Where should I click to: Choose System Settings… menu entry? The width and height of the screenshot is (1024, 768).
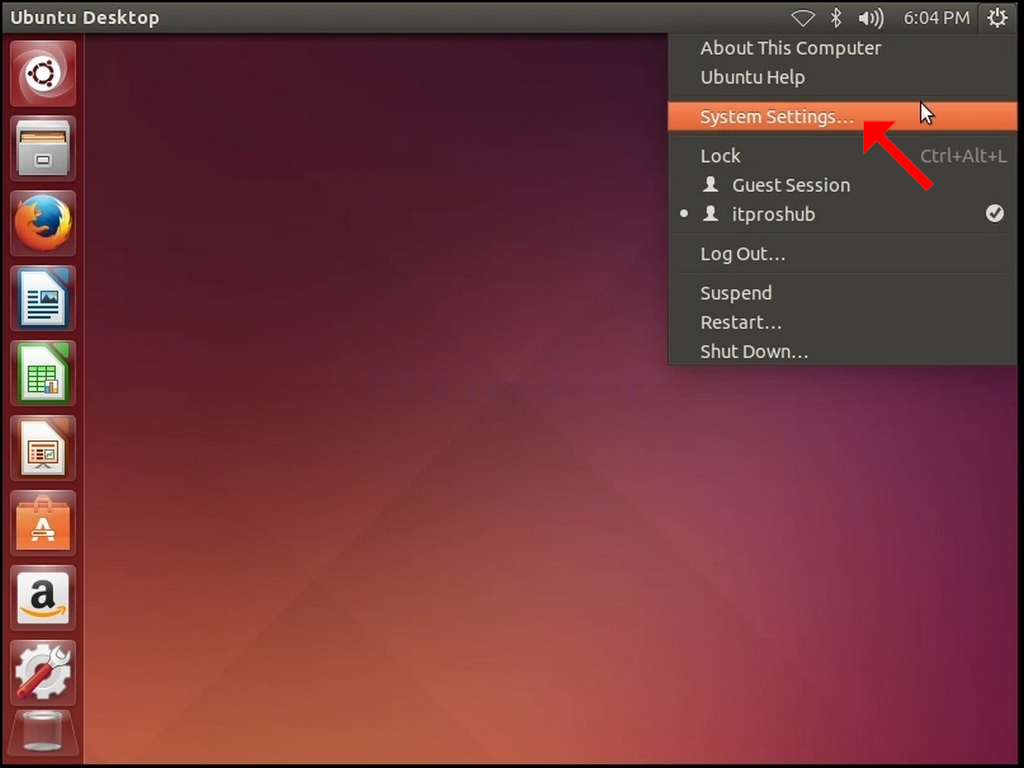click(842, 116)
